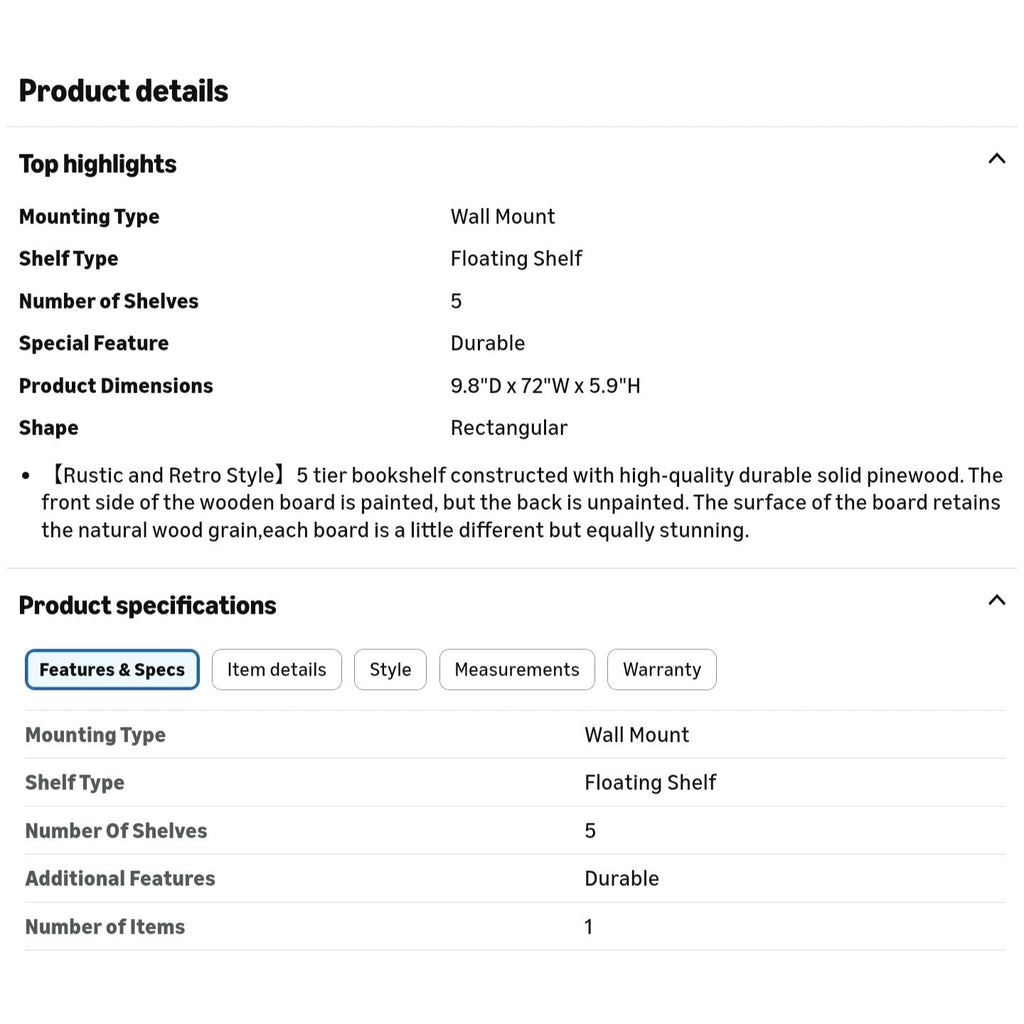The width and height of the screenshot is (1024, 1024).
Task: Click the Product specifications heading
Action: 148,605
